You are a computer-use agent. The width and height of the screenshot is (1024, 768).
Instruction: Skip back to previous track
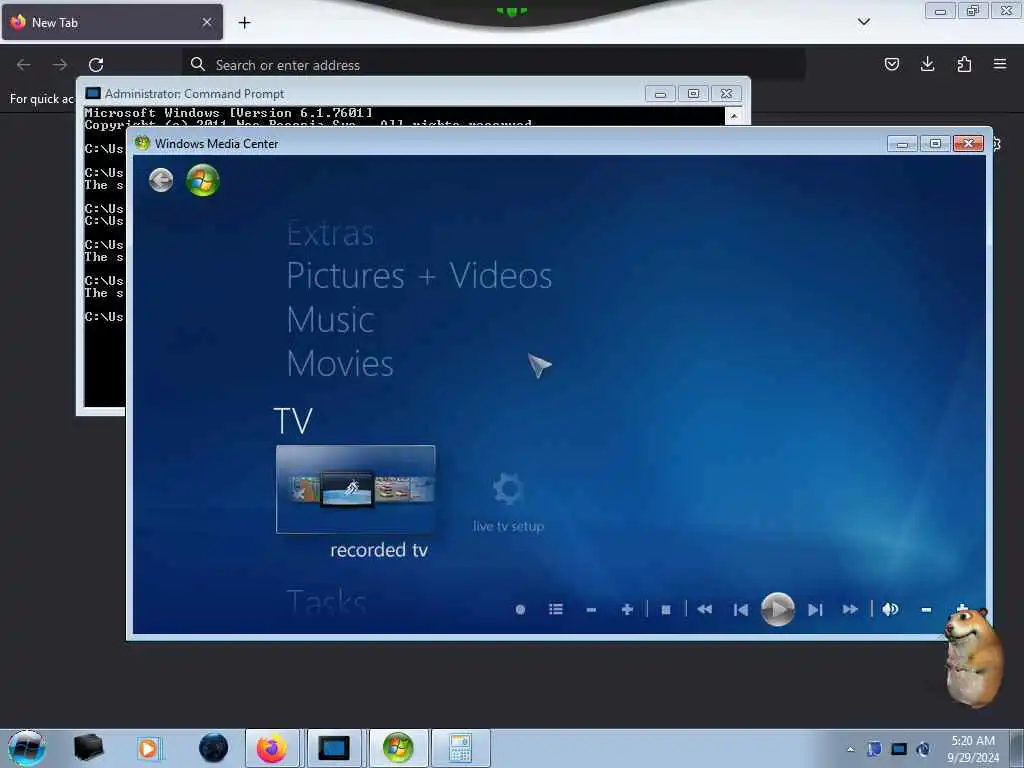(741, 609)
